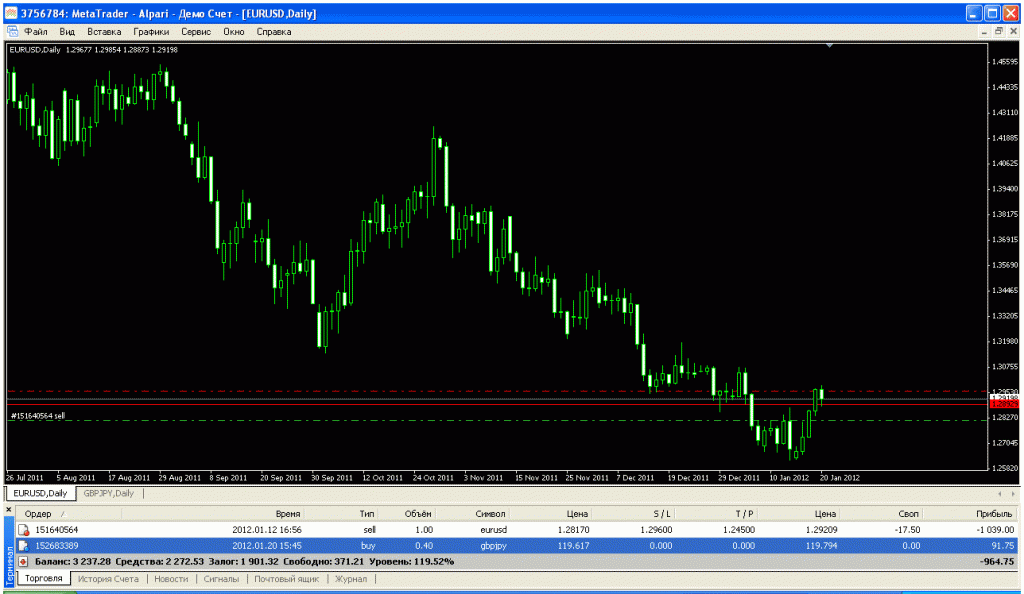This screenshot has height=594, width=1024.
Task: Restore the inner chart window
Action: [997, 32]
